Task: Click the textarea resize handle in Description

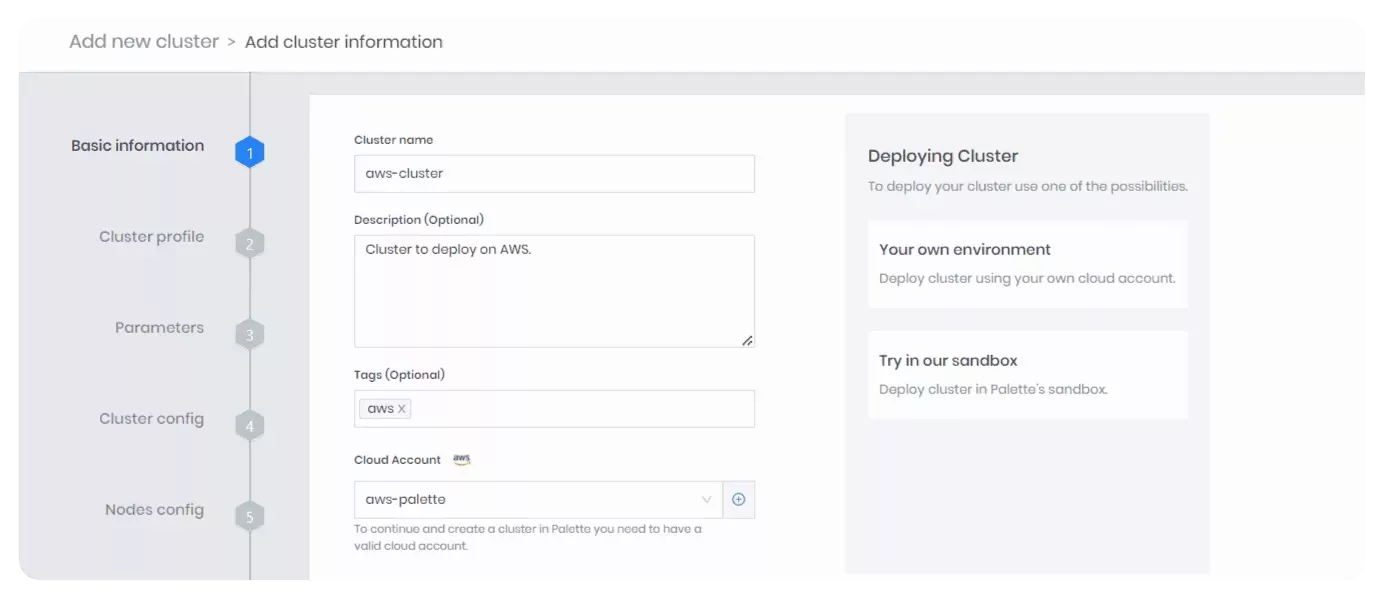Action: tap(747, 340)
